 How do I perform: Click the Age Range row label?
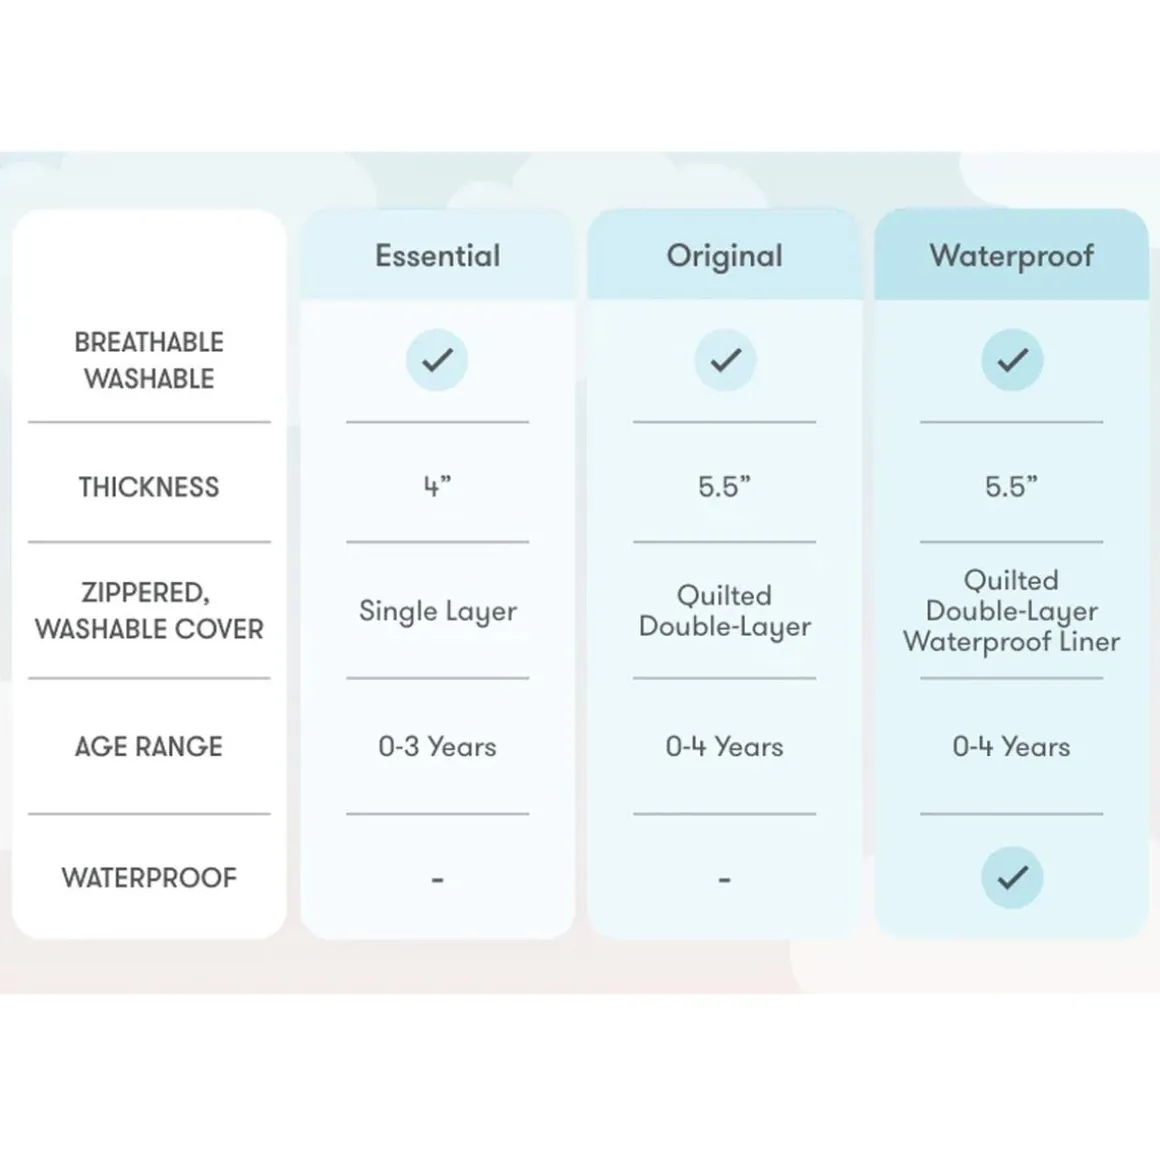click(149, 746)
